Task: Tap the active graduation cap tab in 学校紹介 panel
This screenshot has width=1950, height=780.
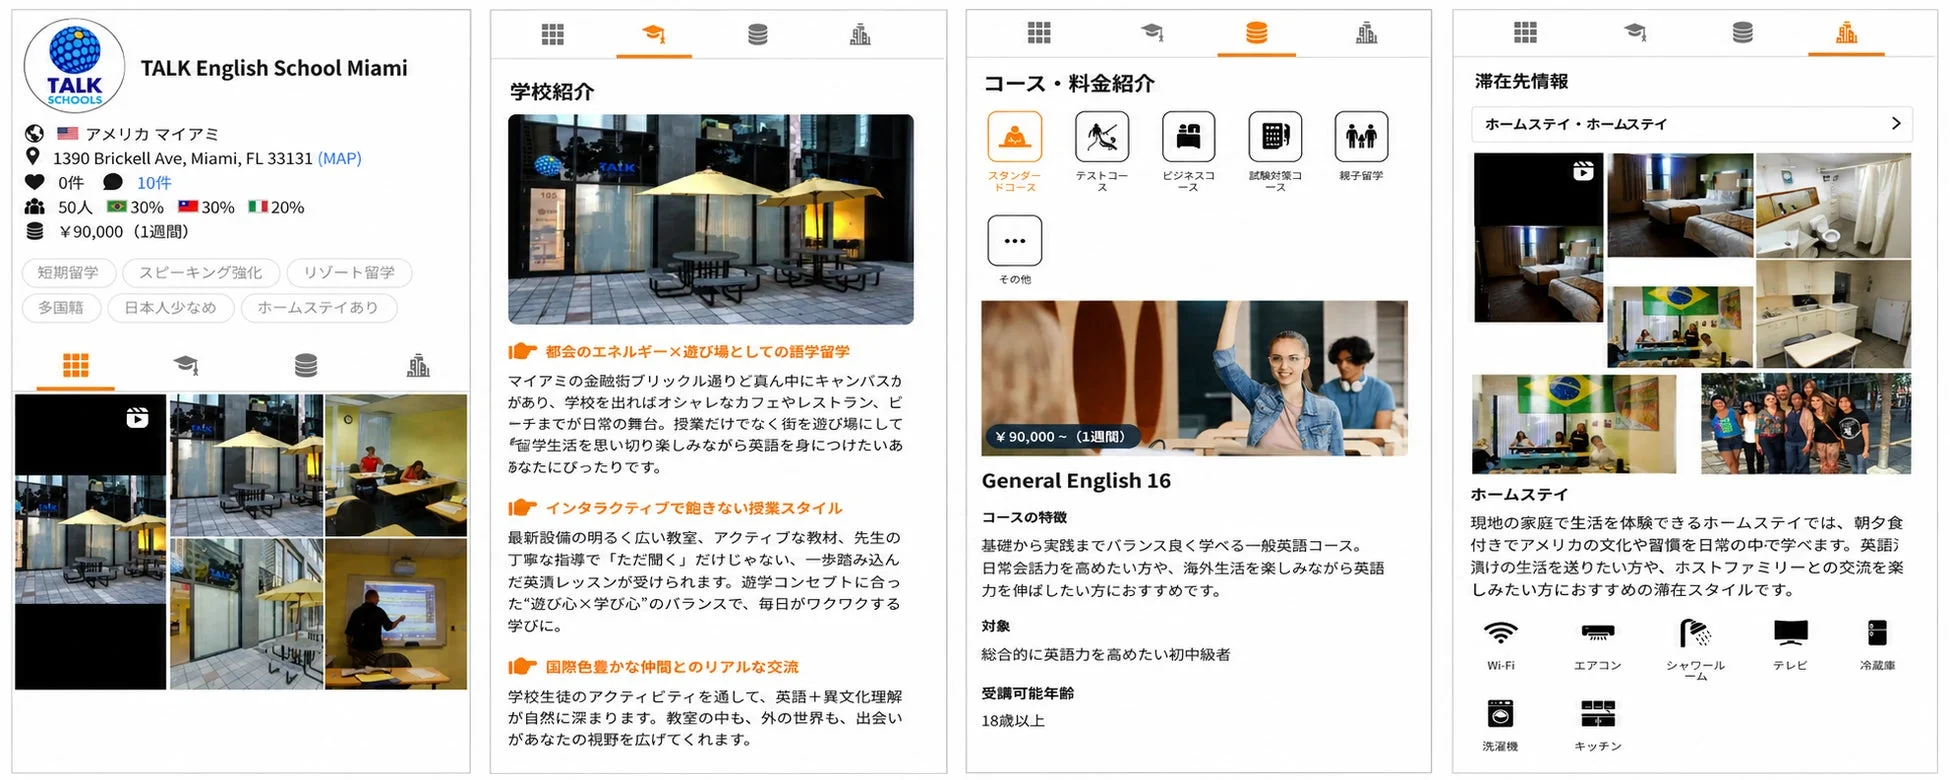Action: (x=654, y=34)
